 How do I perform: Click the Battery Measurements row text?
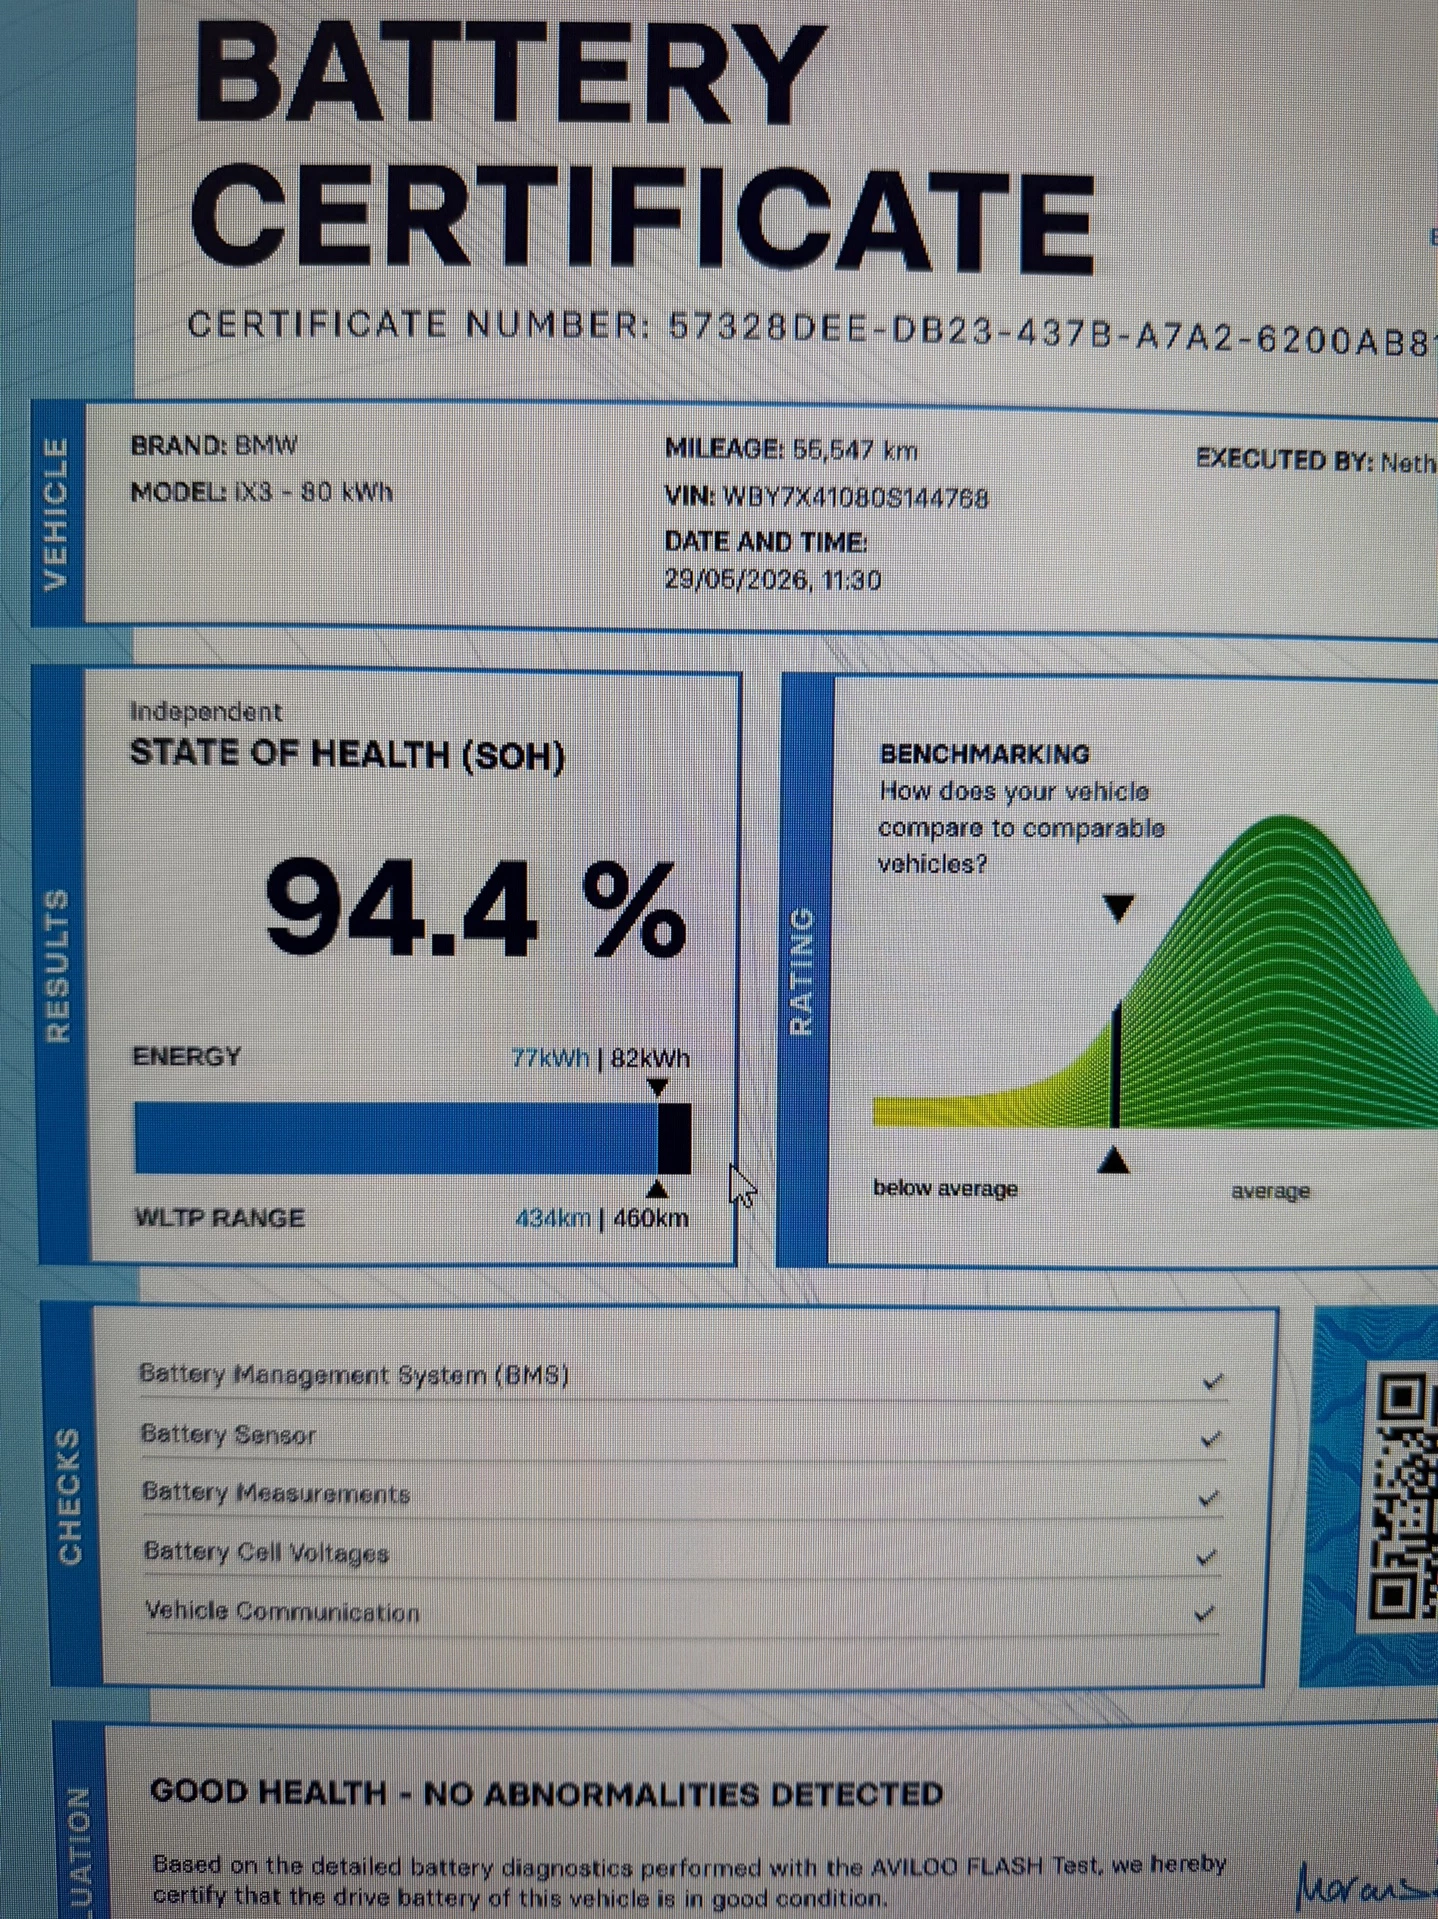[x=276, y=1493]
